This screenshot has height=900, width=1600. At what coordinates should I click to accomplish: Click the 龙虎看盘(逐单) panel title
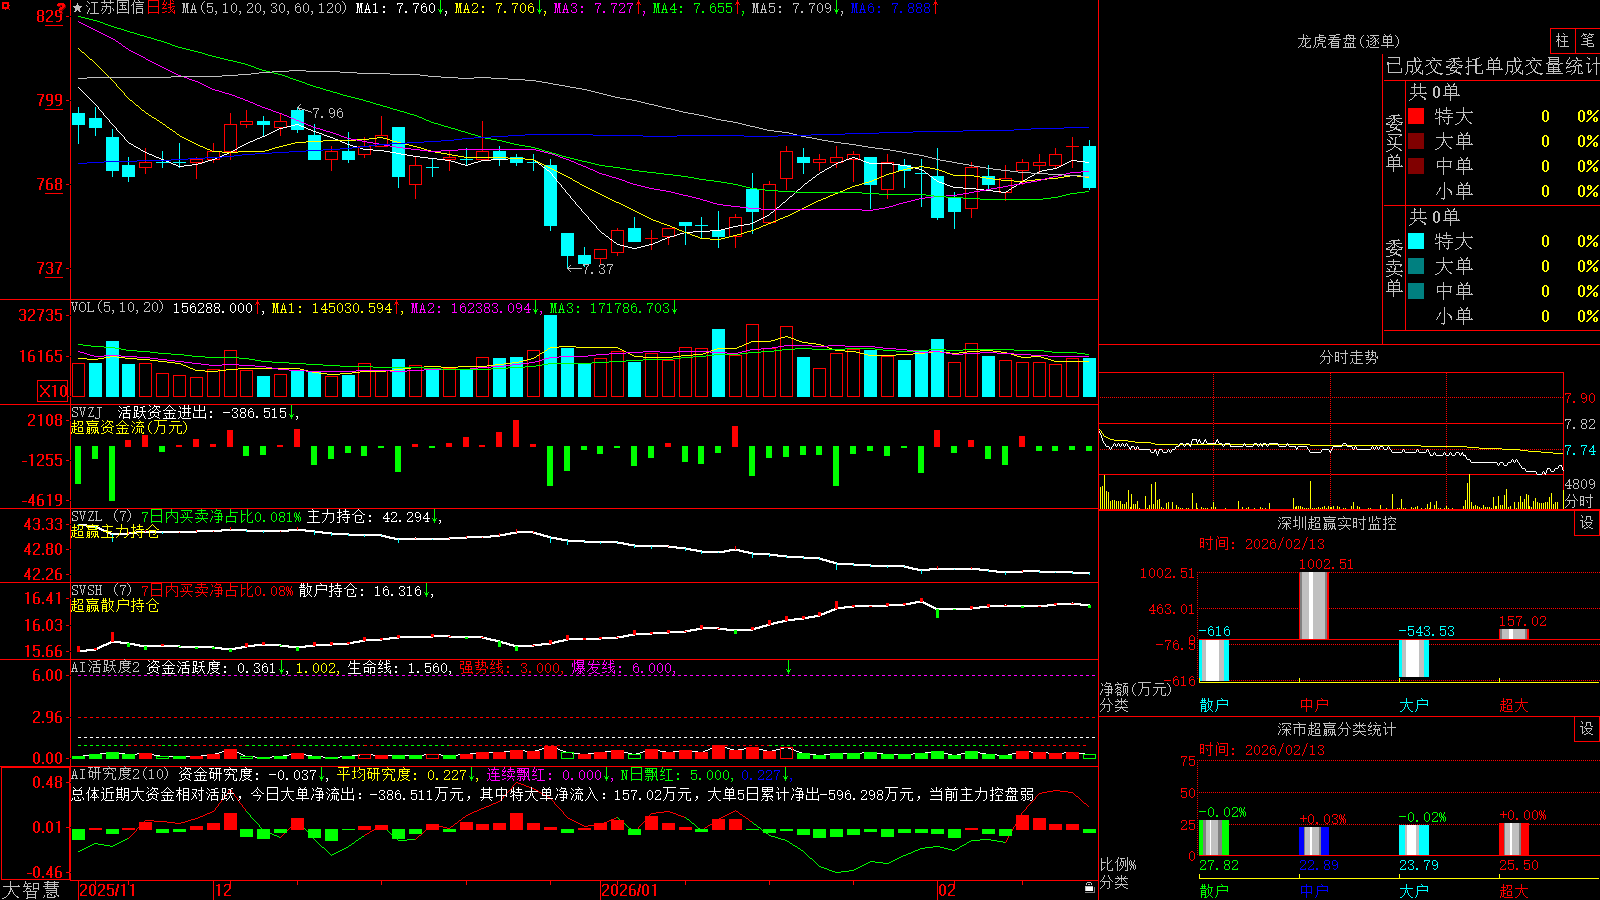(1348, 41)
